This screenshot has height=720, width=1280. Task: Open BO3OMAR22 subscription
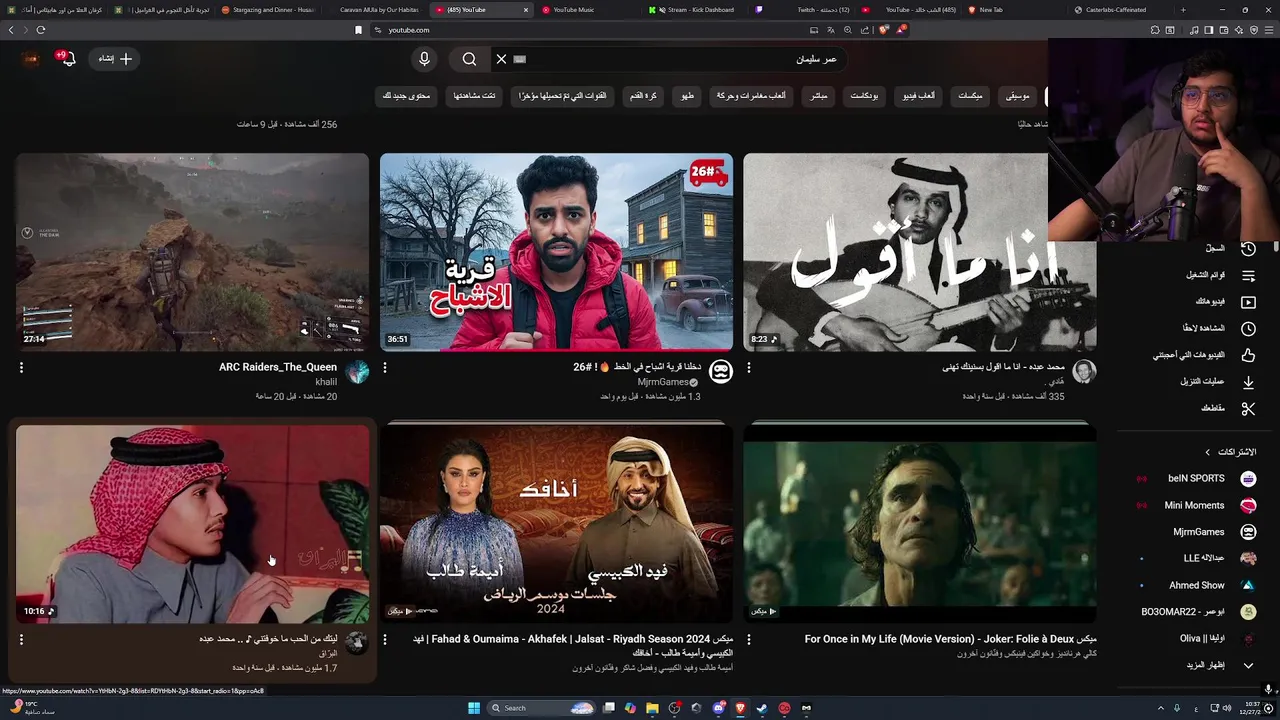coord(1197,612)
